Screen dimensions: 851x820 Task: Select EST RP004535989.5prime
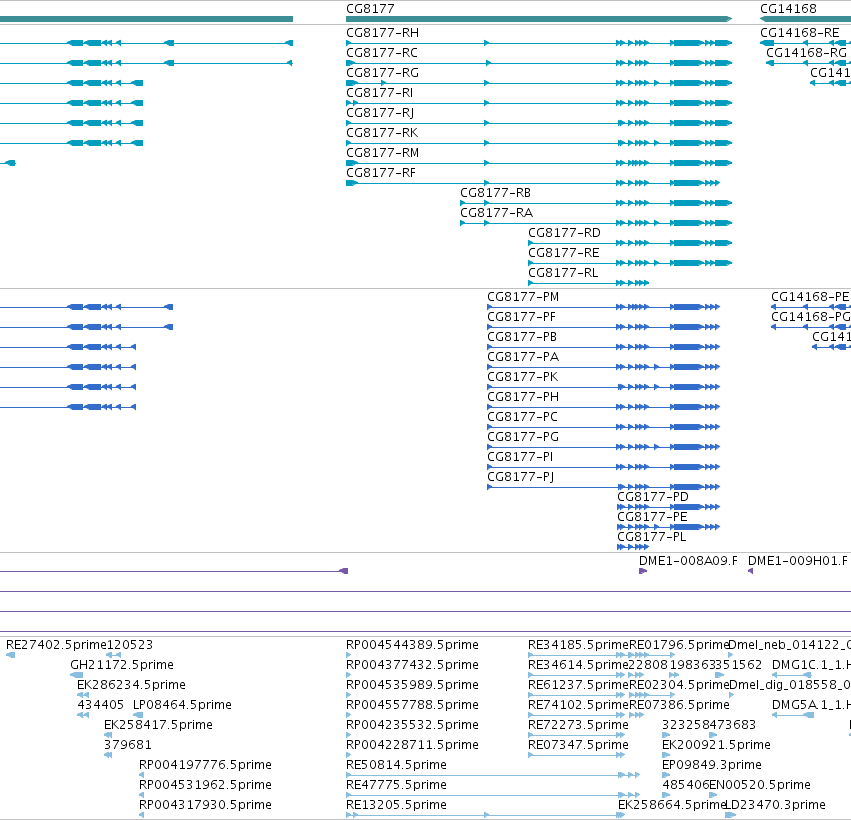pos(412,685)
